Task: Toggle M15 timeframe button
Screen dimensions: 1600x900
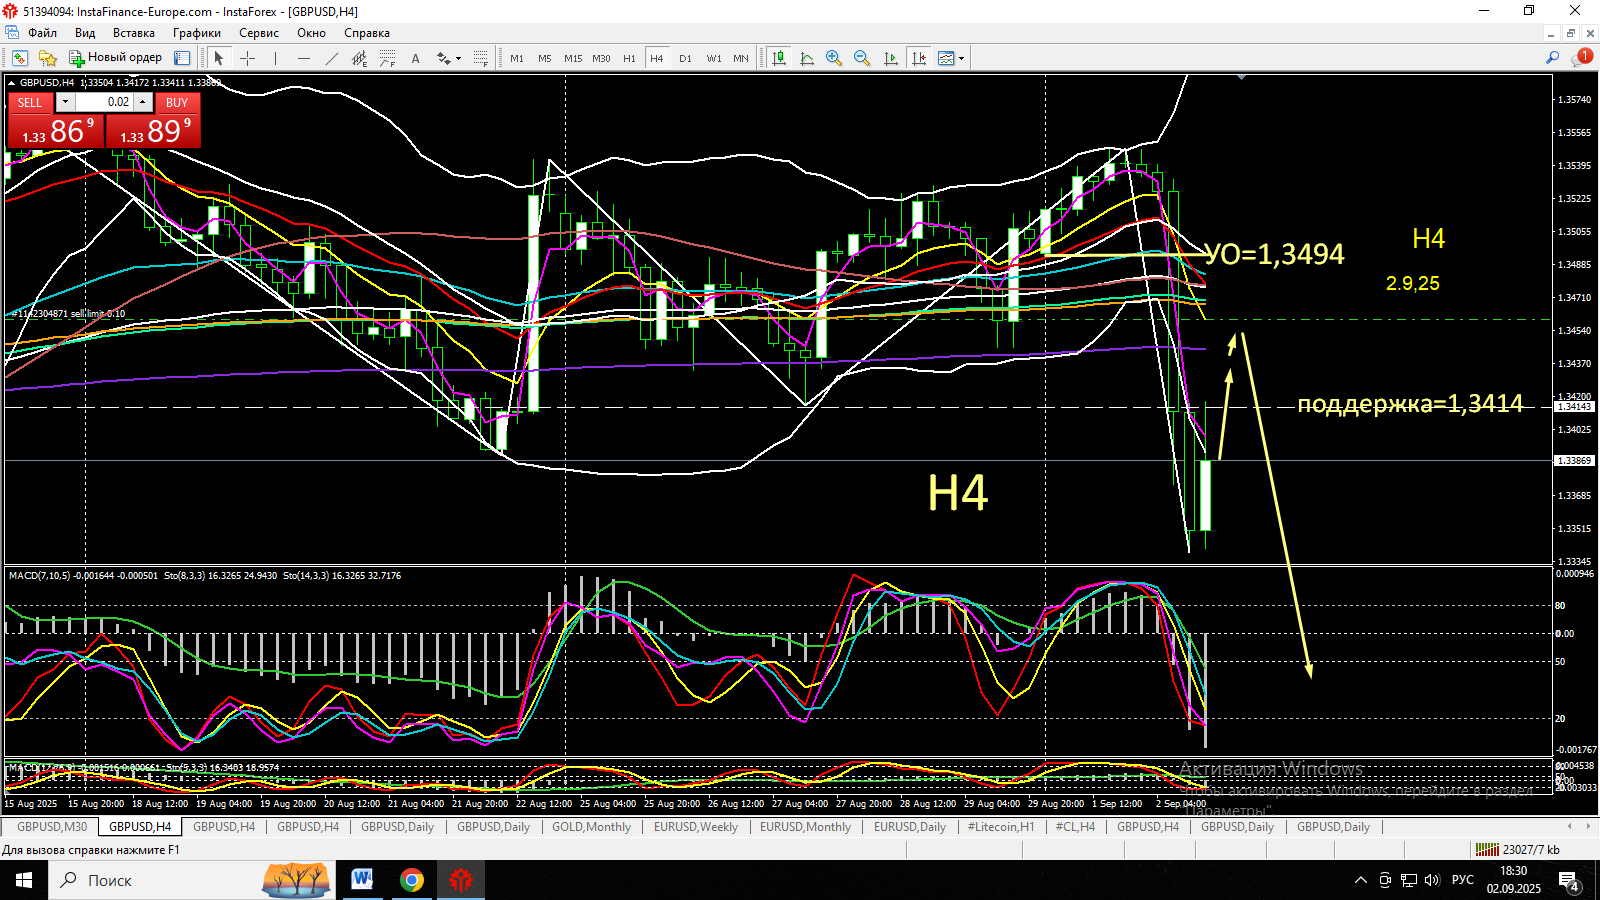Action: tap(573, 58)
